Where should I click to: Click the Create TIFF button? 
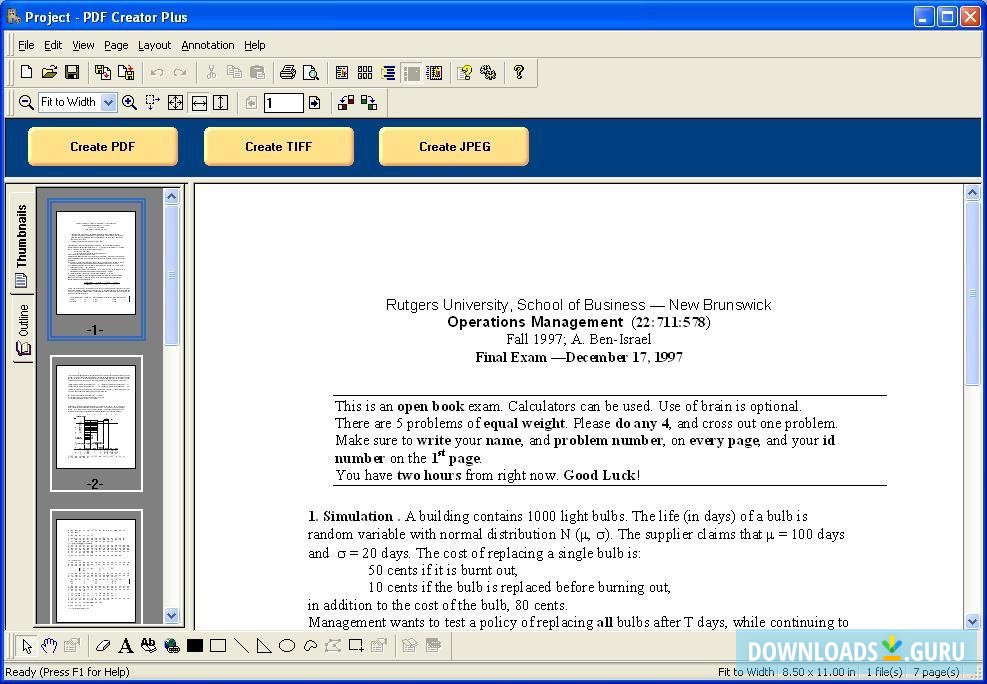278,146
